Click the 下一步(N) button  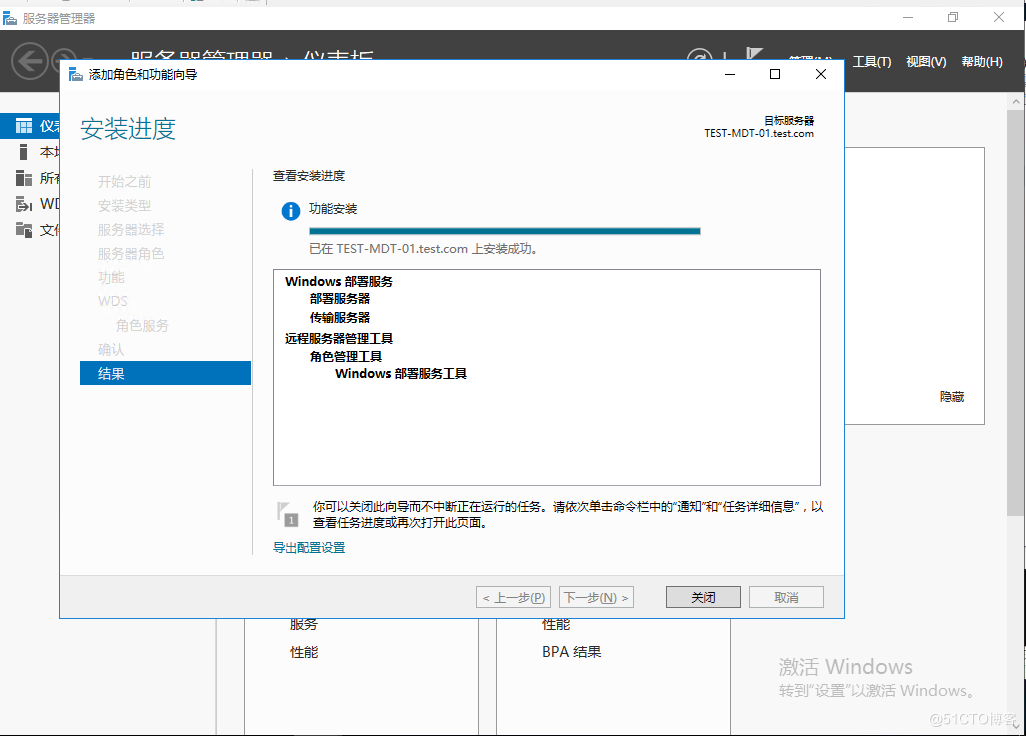(x=596, y=597)
